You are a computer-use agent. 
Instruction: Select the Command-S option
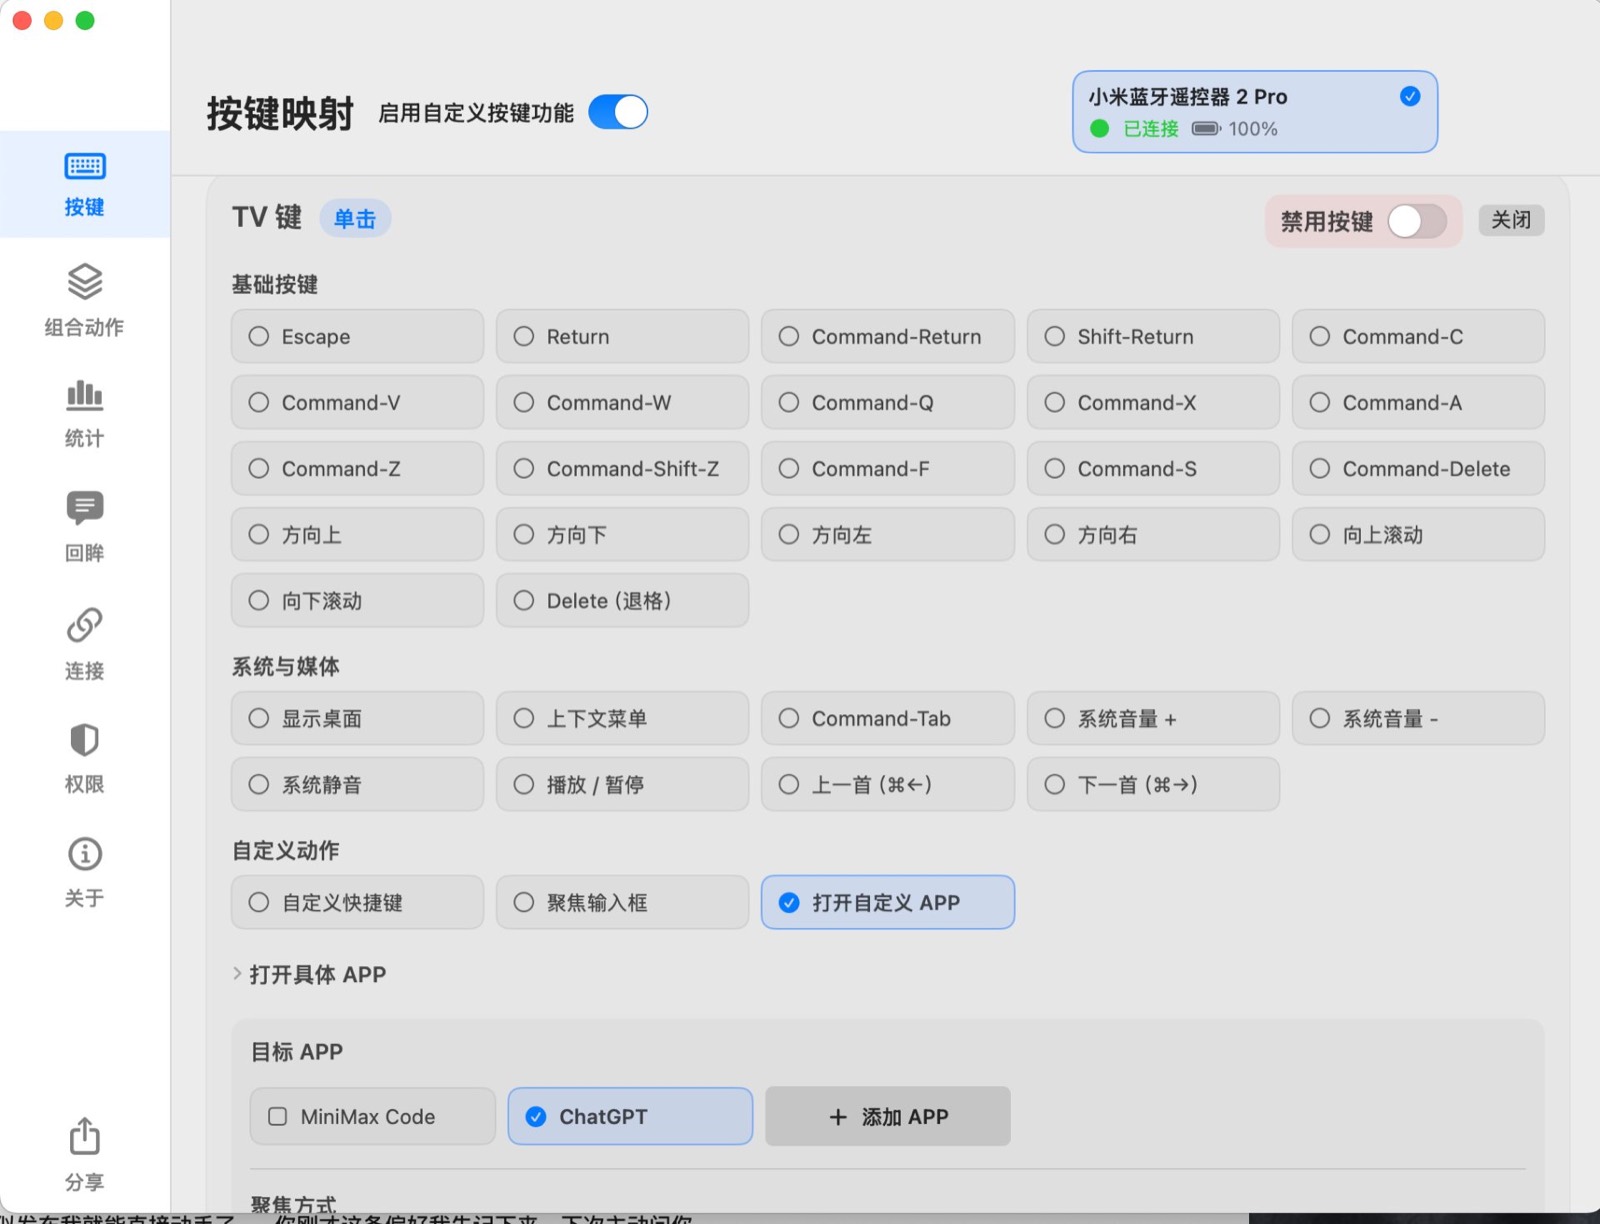point(1153,468)
